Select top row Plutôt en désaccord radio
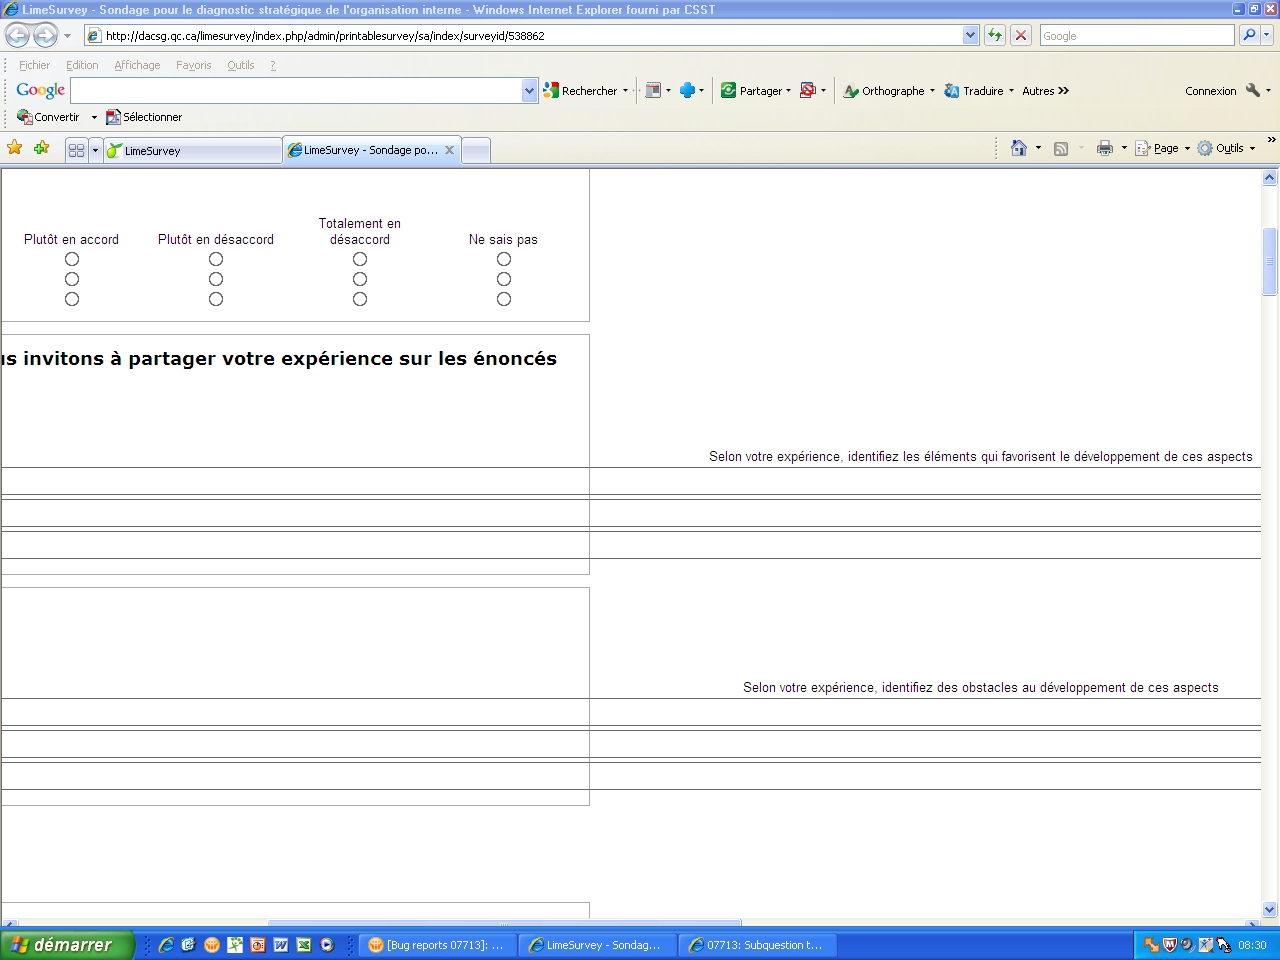The width and height of the screenshot is (1280, 960). 216,259
